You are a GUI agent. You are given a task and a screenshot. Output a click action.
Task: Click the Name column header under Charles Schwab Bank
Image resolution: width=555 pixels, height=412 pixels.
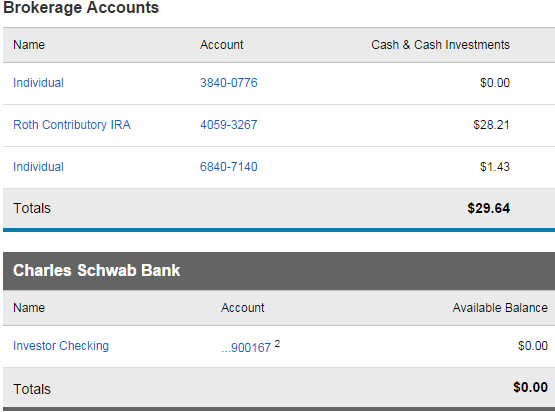pyautogui.click(x=29, y=308)
